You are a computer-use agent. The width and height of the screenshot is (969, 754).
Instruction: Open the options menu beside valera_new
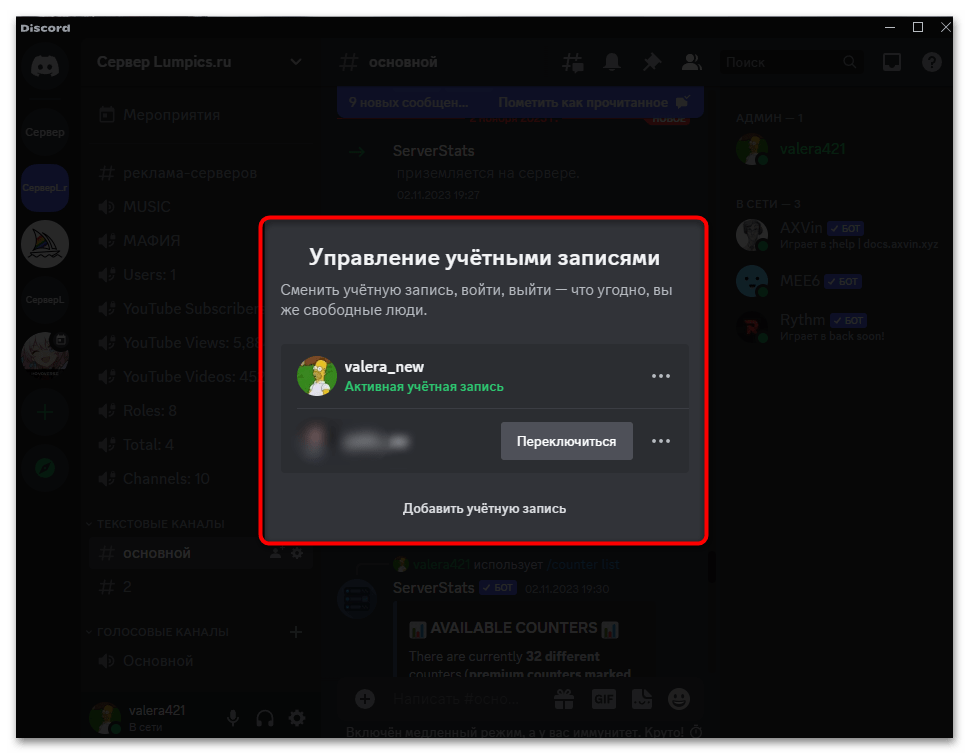660,375
